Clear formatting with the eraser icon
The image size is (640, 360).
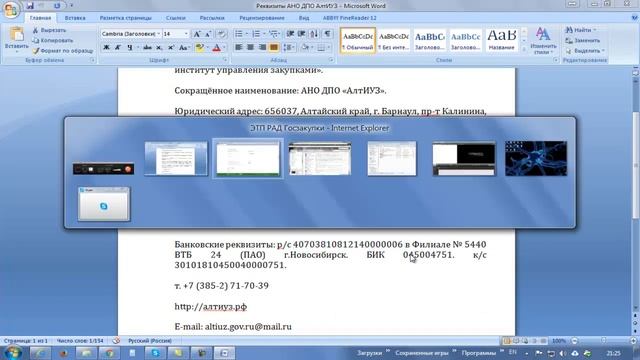coord(222,34)
